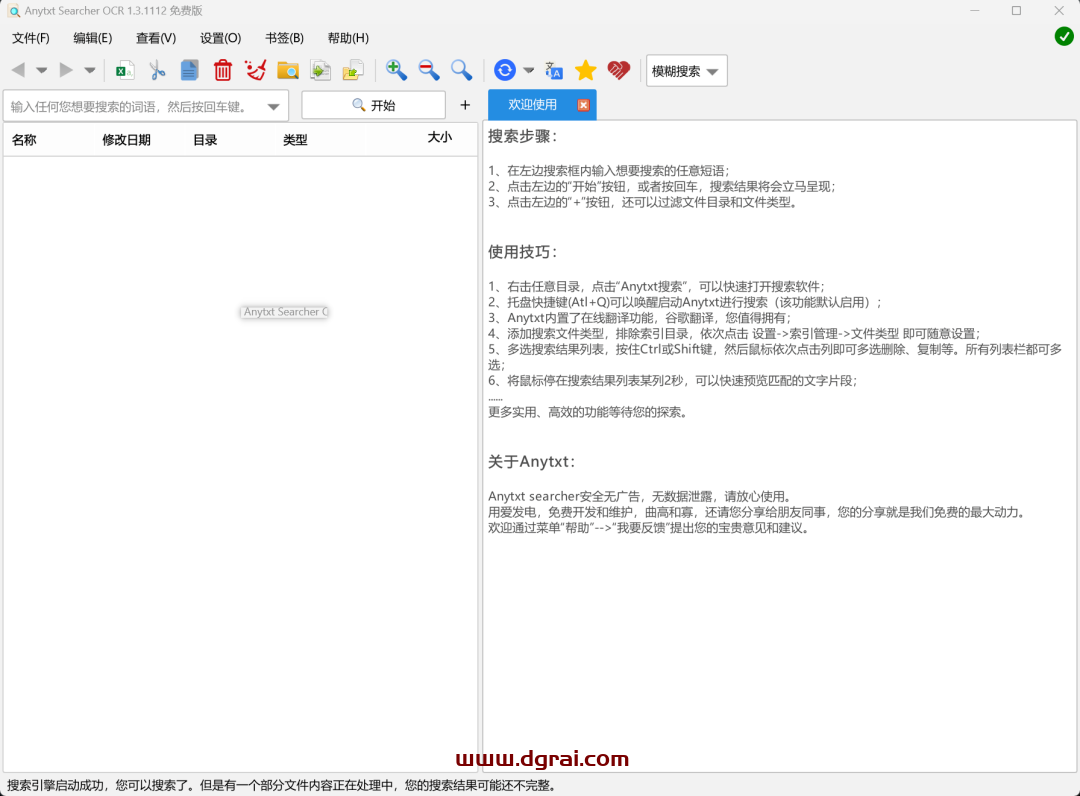Click the zoom out magnifier icon

point(429,70)
